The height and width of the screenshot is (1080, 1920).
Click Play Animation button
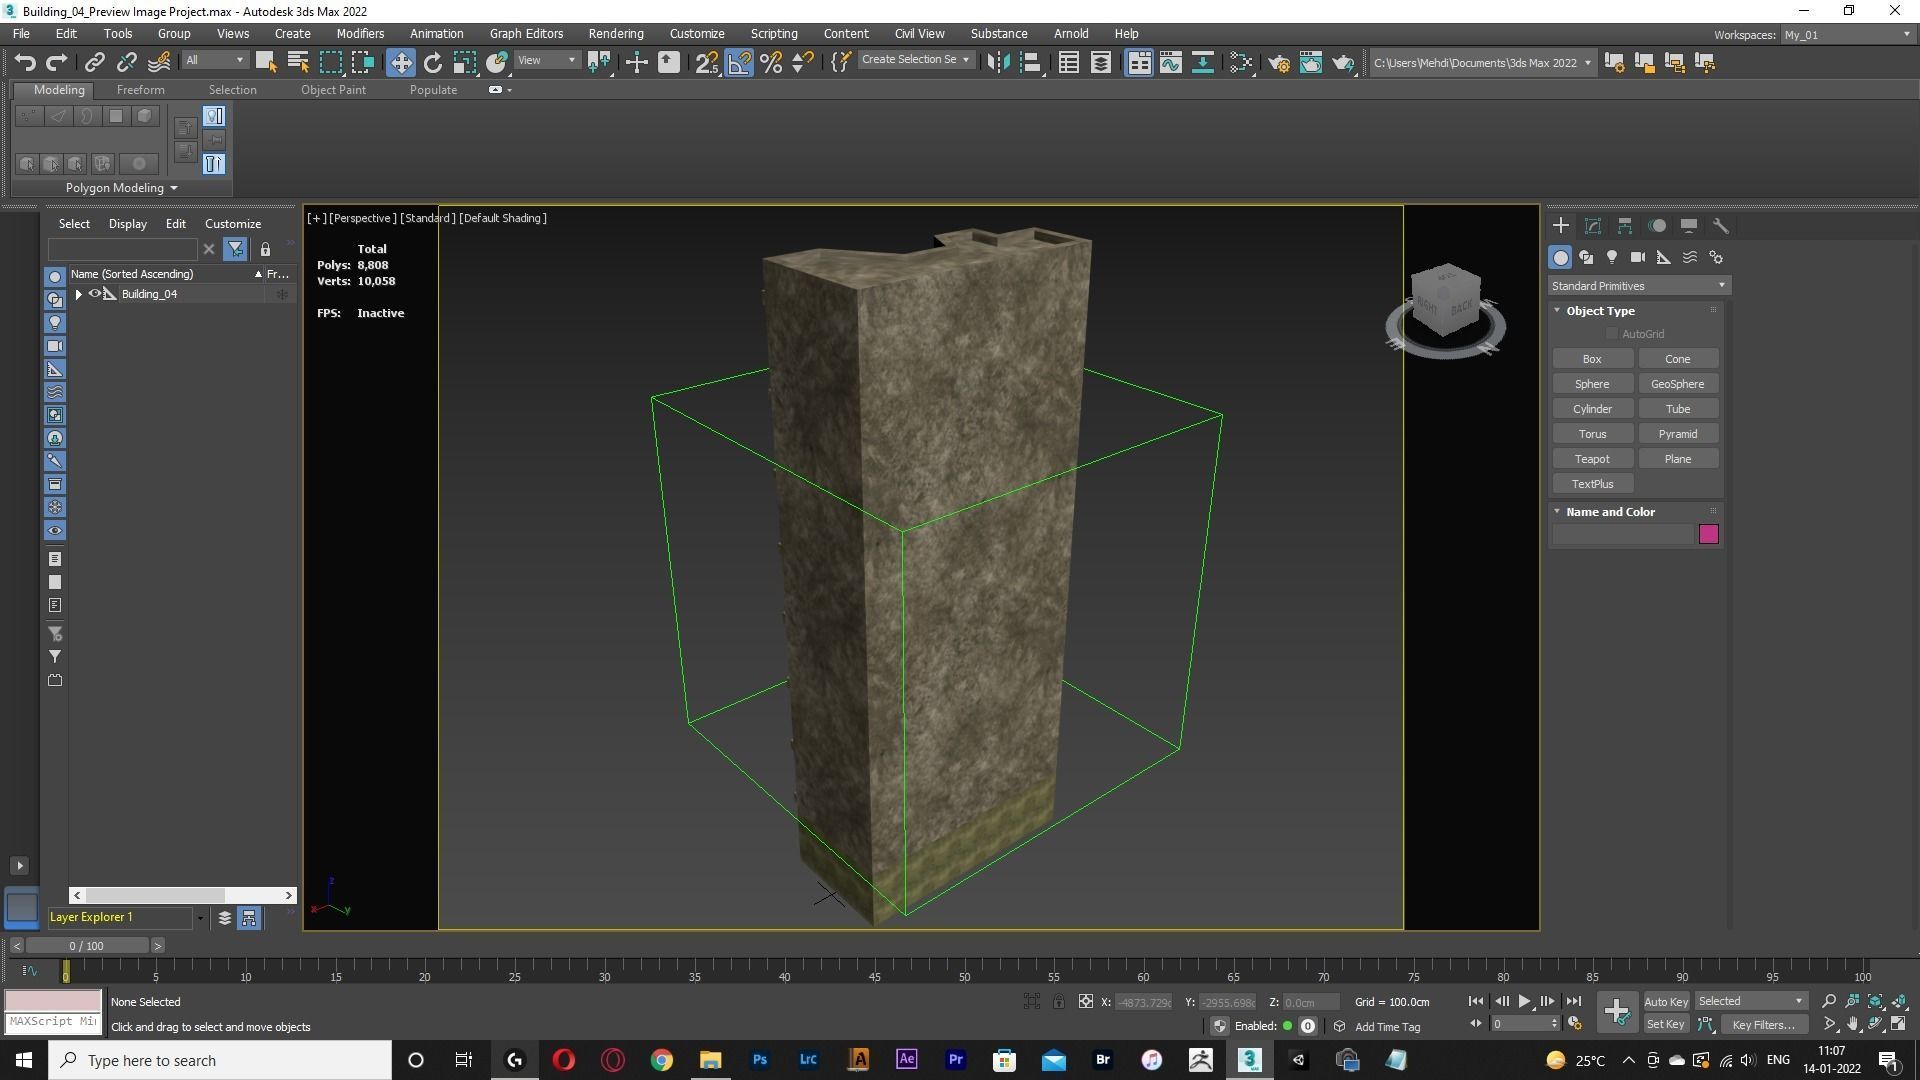coord(1524,1001)
